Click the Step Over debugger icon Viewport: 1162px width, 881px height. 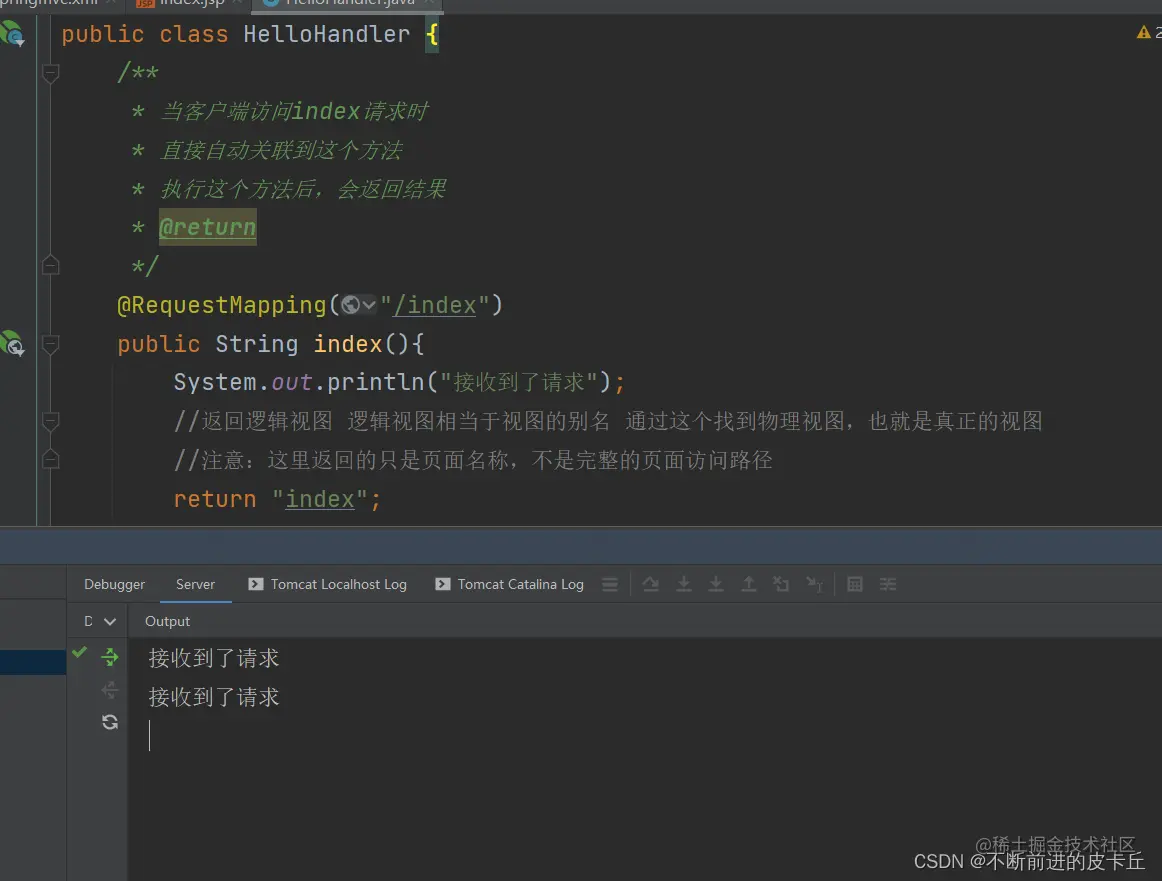651,585
